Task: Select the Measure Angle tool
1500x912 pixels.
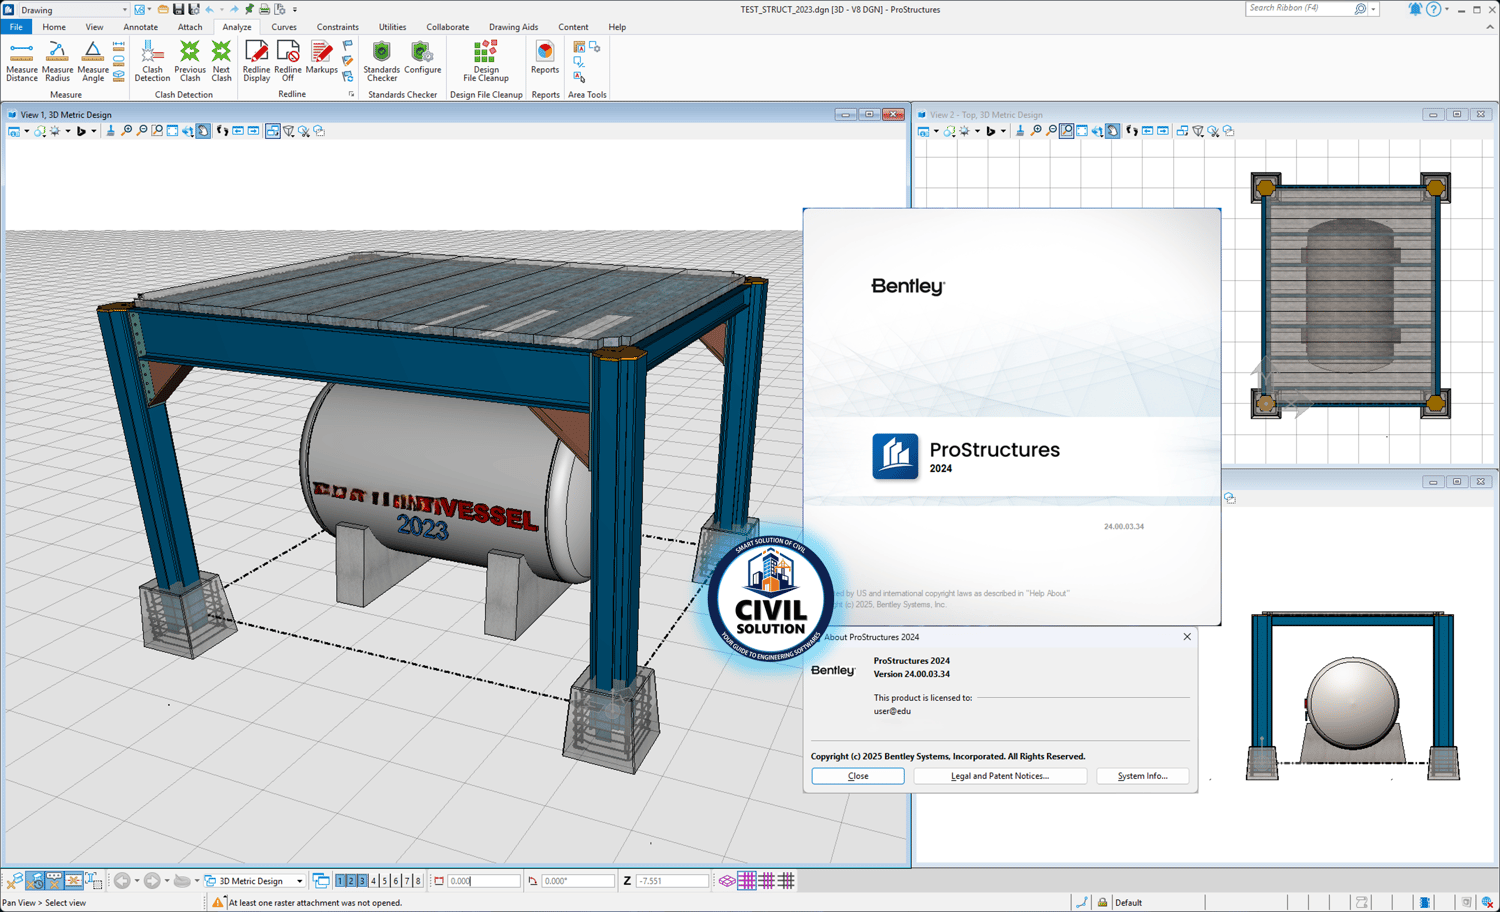Action: click(x=93, y=61)
